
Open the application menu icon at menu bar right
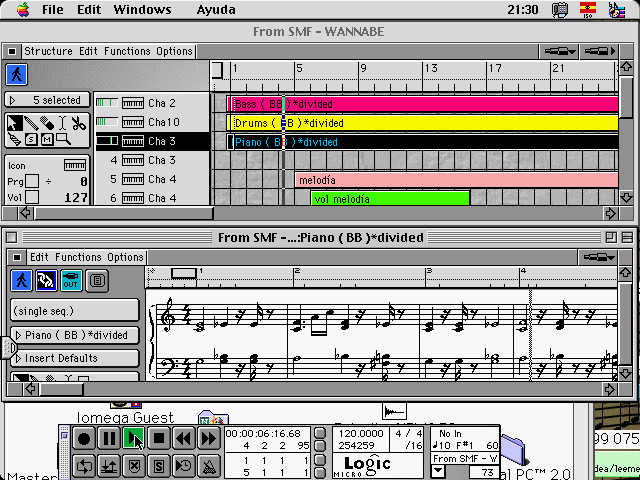(x=616, y=10)
